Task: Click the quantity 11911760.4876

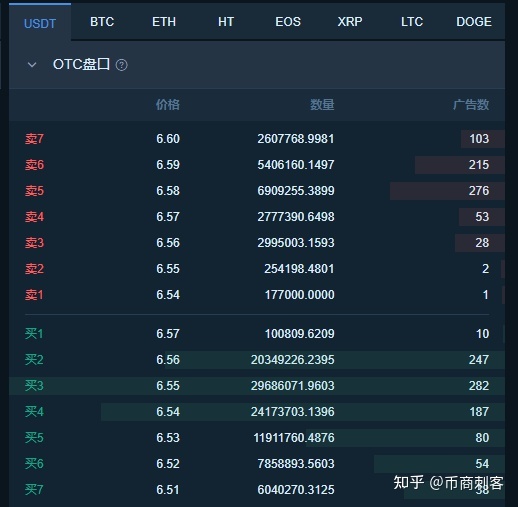Action: [294, 438]
